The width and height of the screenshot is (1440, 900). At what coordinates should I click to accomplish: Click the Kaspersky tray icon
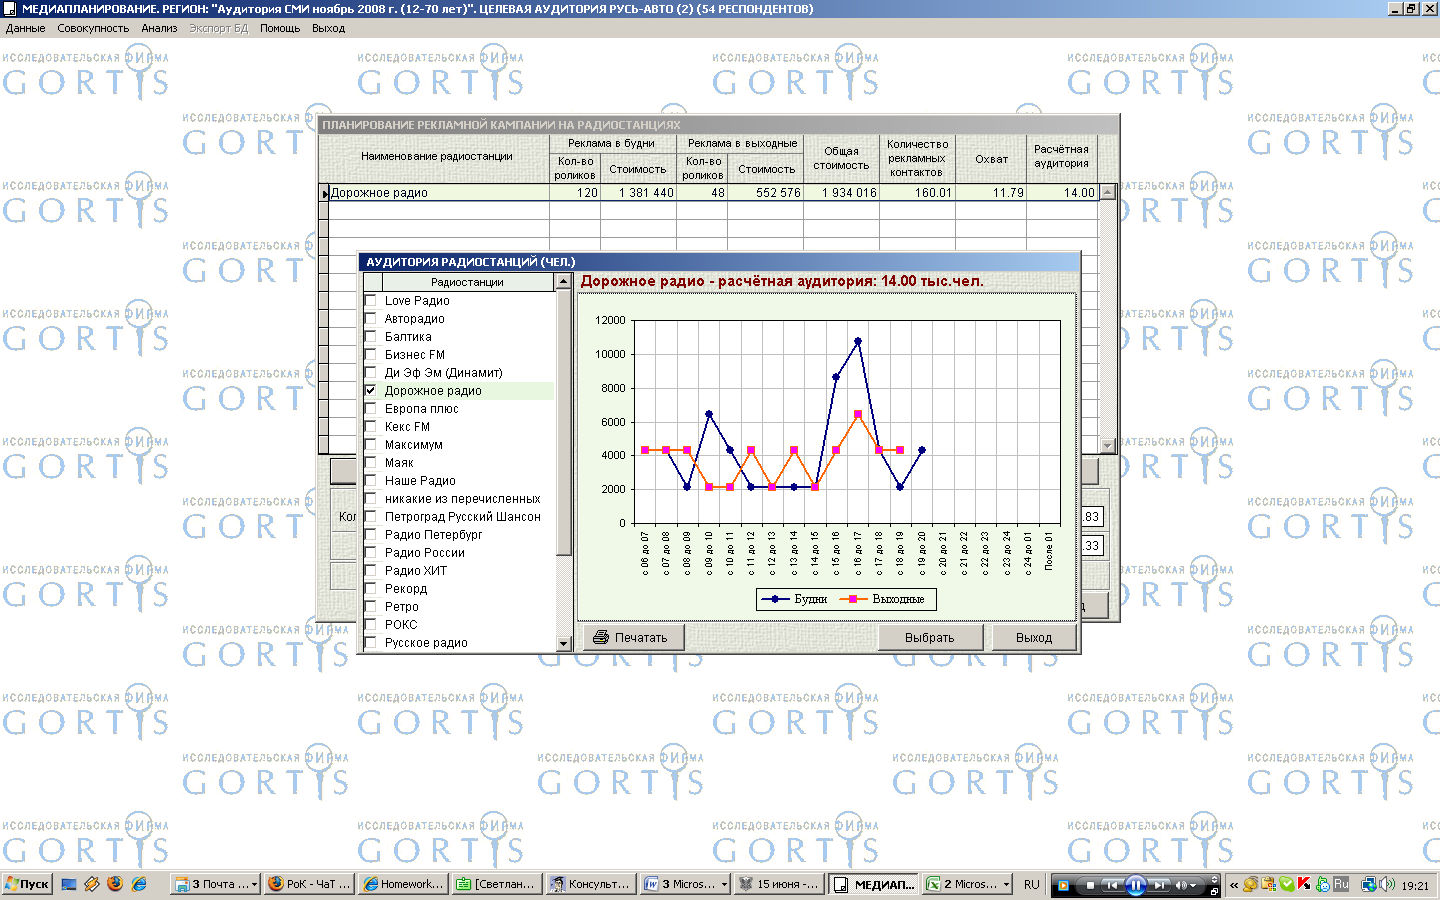(x=1304, y=884)
